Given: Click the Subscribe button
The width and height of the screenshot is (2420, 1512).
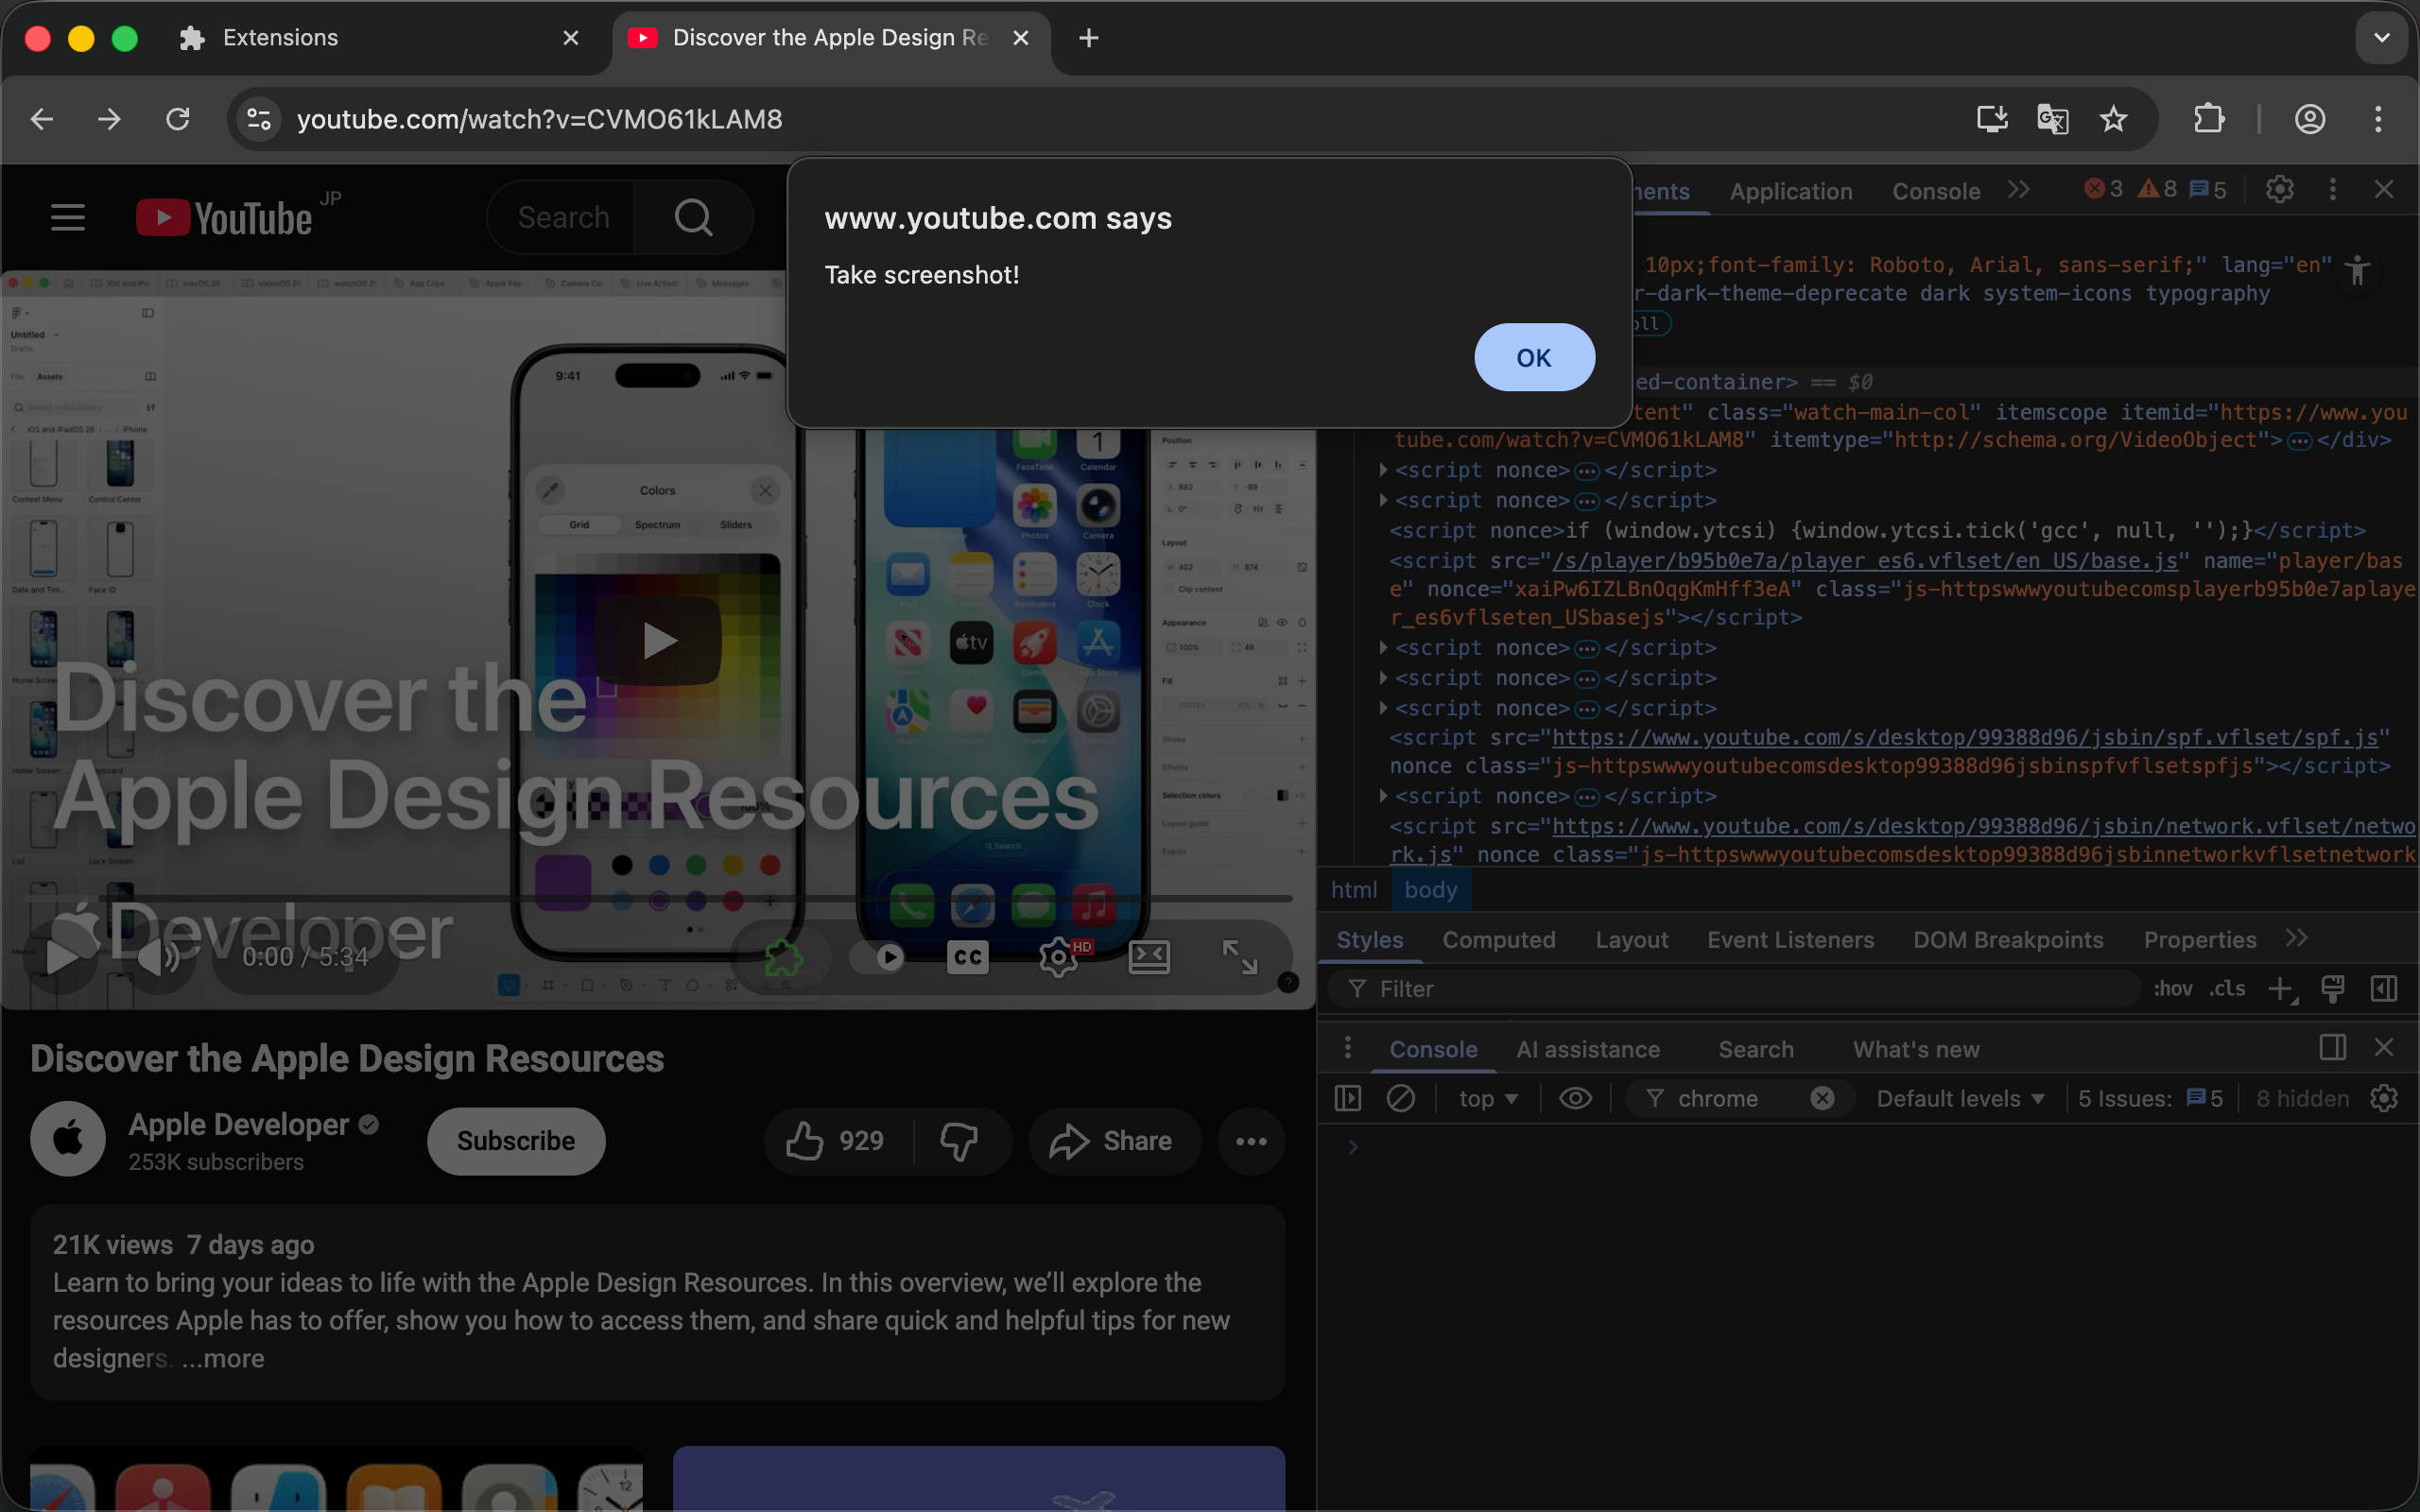Looking at the screenshot, I should [x=515, y=1141].
